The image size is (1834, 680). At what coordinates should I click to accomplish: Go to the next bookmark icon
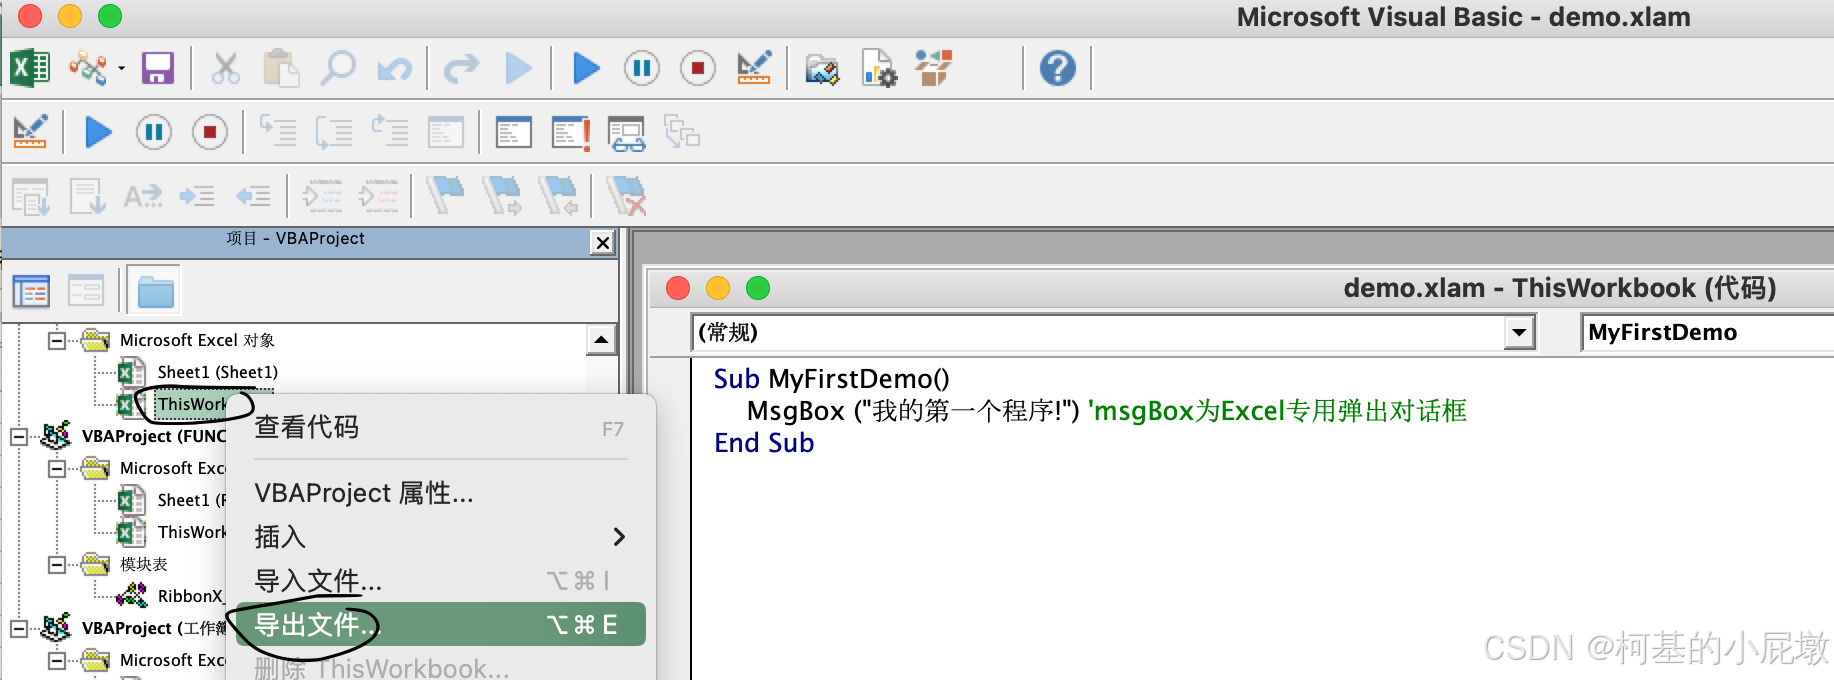[x=502, y=195]
